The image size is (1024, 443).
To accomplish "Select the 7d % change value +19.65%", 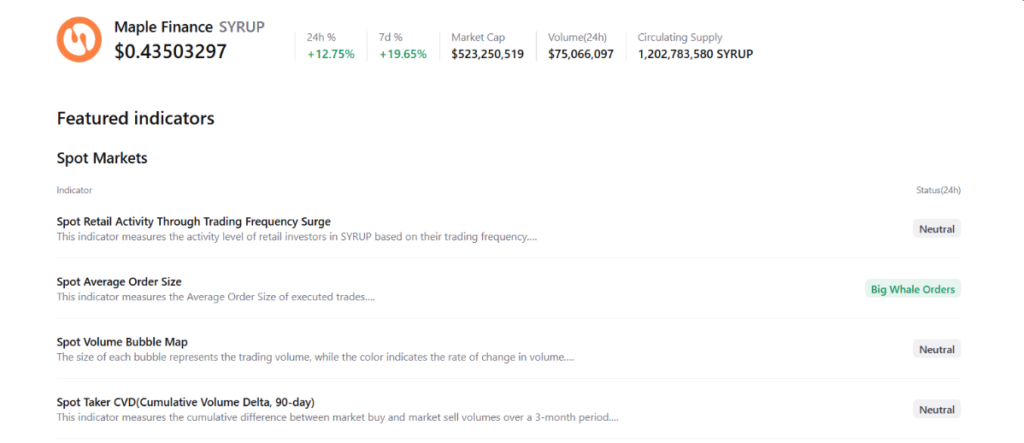I will (x=403, y=54).
